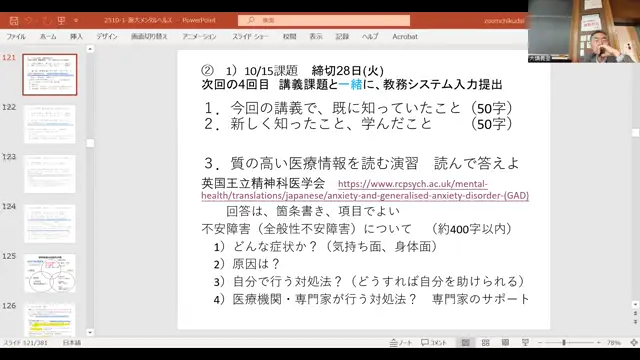Switch to Reading view icon

(x=505, y=343)
